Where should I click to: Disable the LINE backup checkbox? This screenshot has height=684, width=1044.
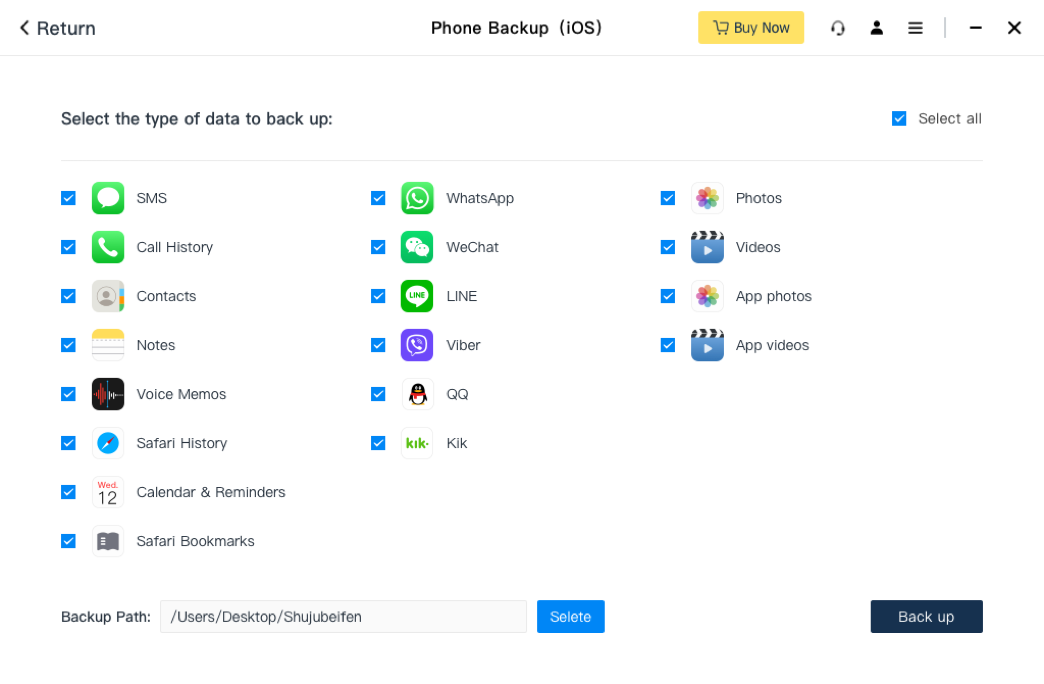point(378,296)
